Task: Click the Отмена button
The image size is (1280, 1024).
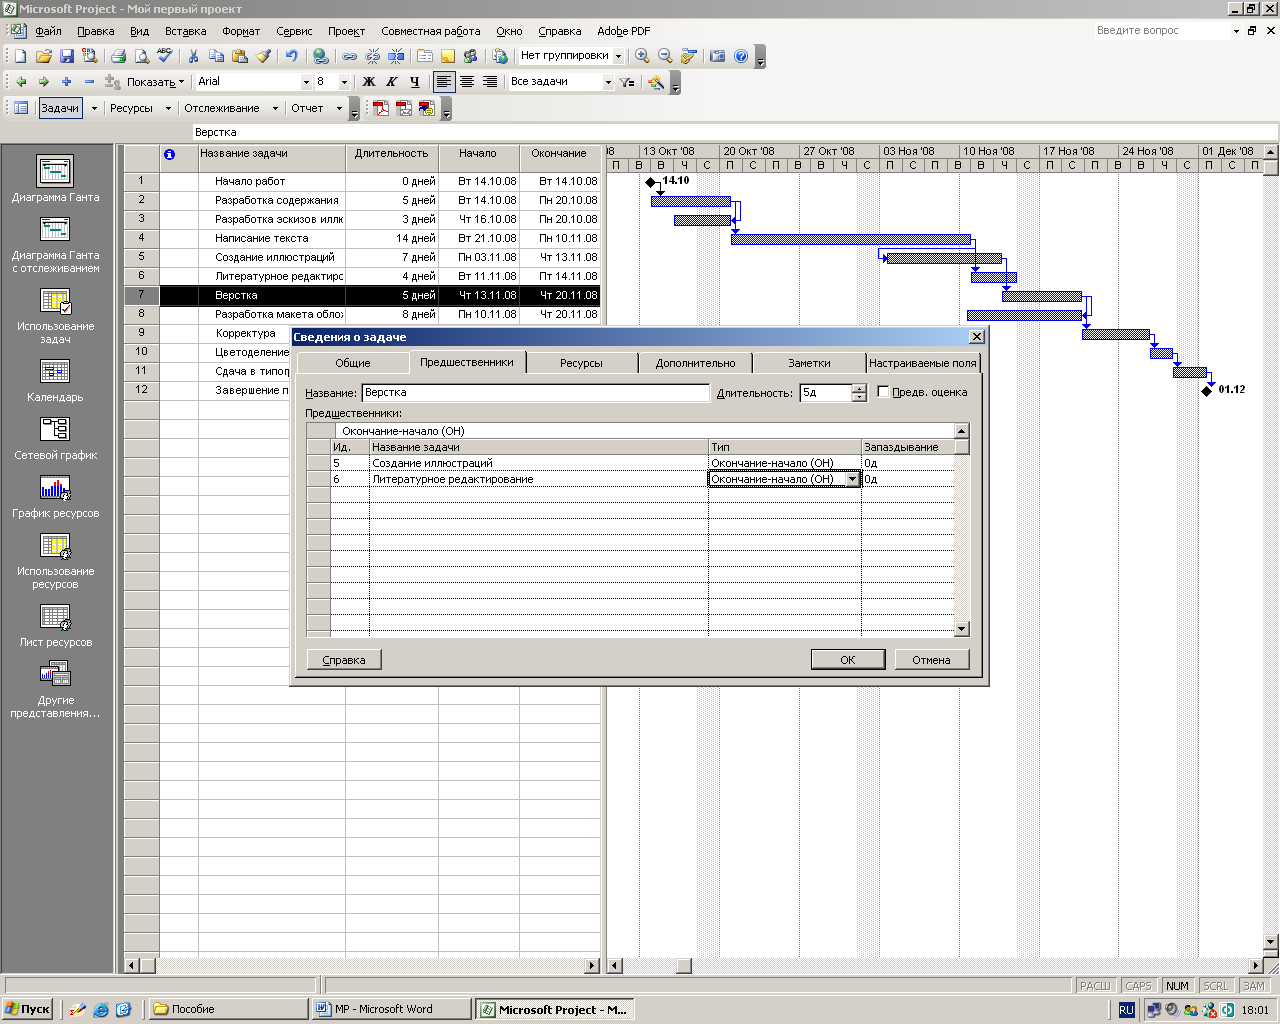Action: (x=931, y=659)
